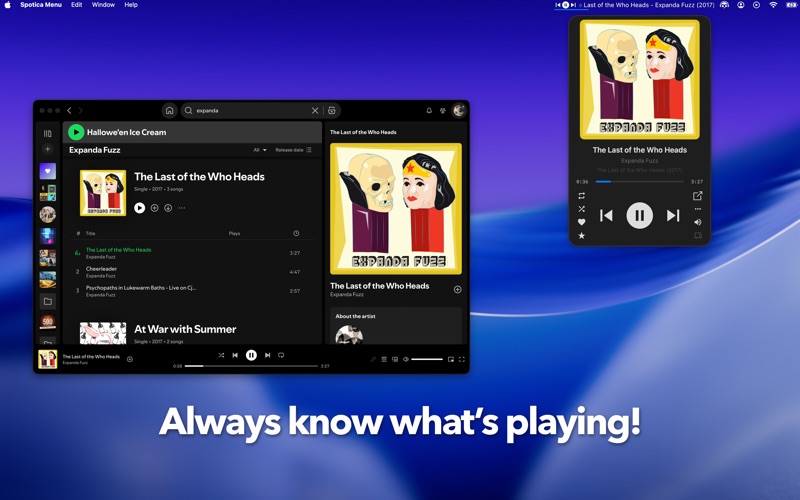Go forward with the right arrow in the Spotify window
The height and width of the screenshot is (500, 800).
coord(81,110)
